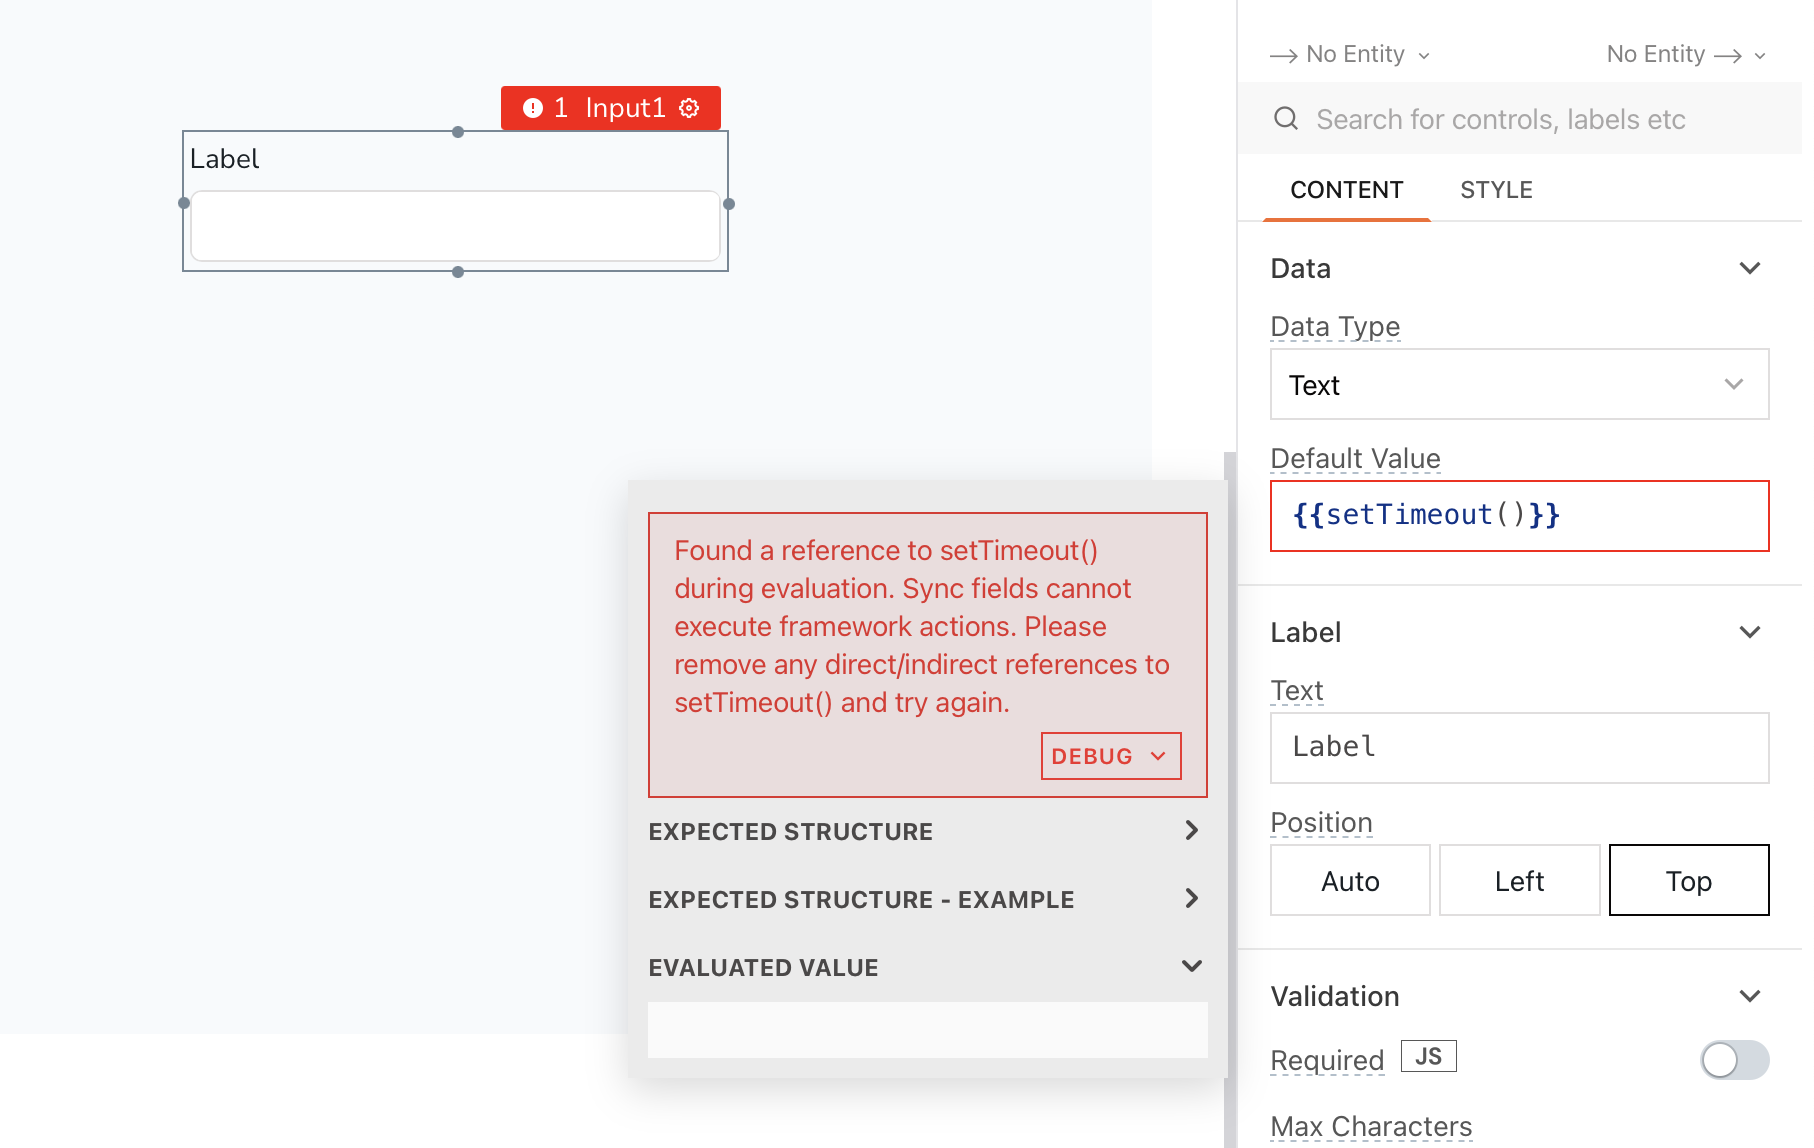Edit the Label Text field
1814x1148 pixels.
pyautogui.click(x=1519, y=748)
